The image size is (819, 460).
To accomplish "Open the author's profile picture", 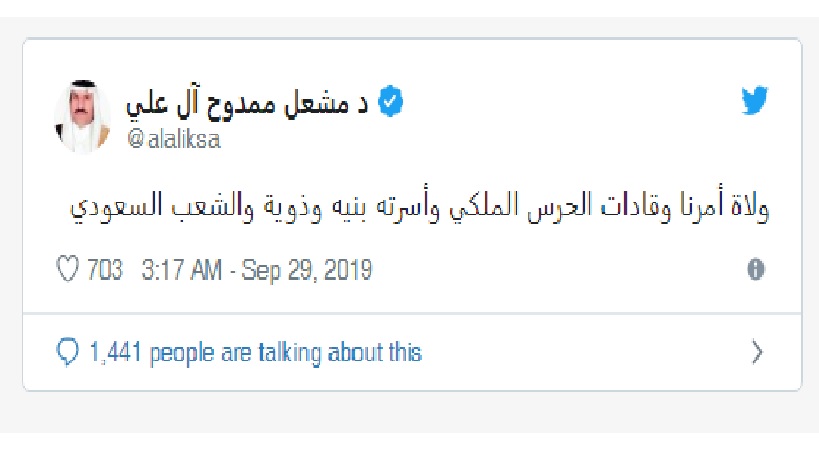I will coord(83,116).
